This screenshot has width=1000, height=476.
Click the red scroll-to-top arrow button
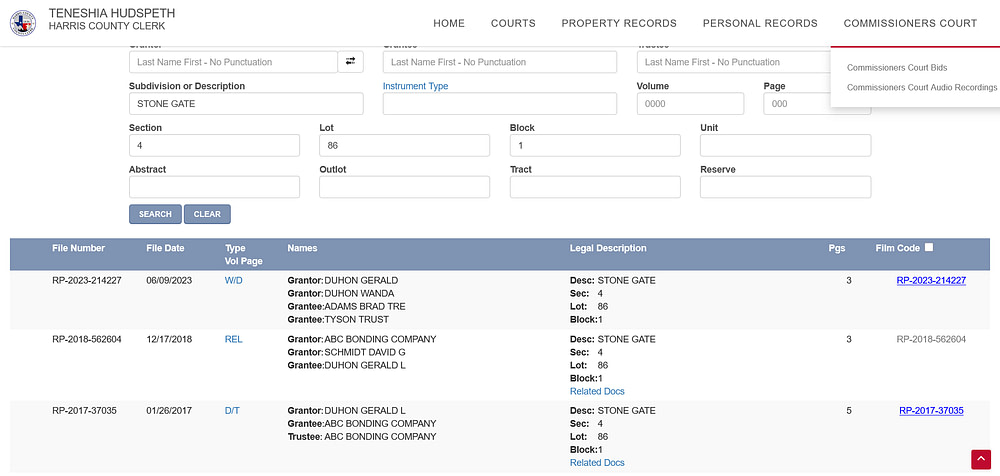981,459
